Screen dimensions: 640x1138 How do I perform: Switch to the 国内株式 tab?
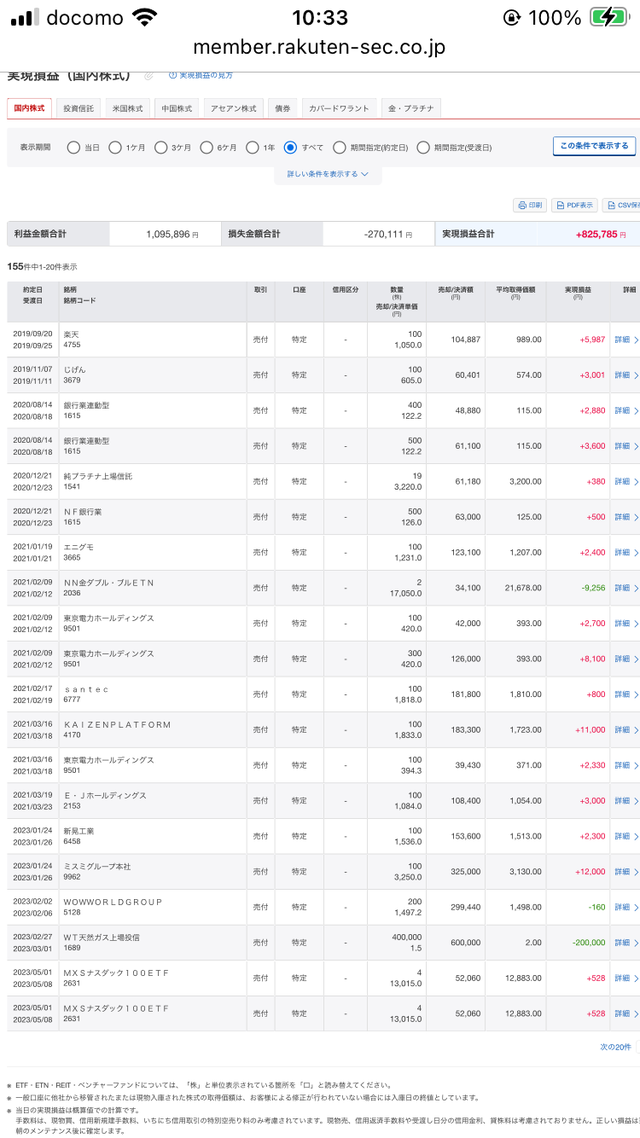pyautogui.click(x=30, y=108)
